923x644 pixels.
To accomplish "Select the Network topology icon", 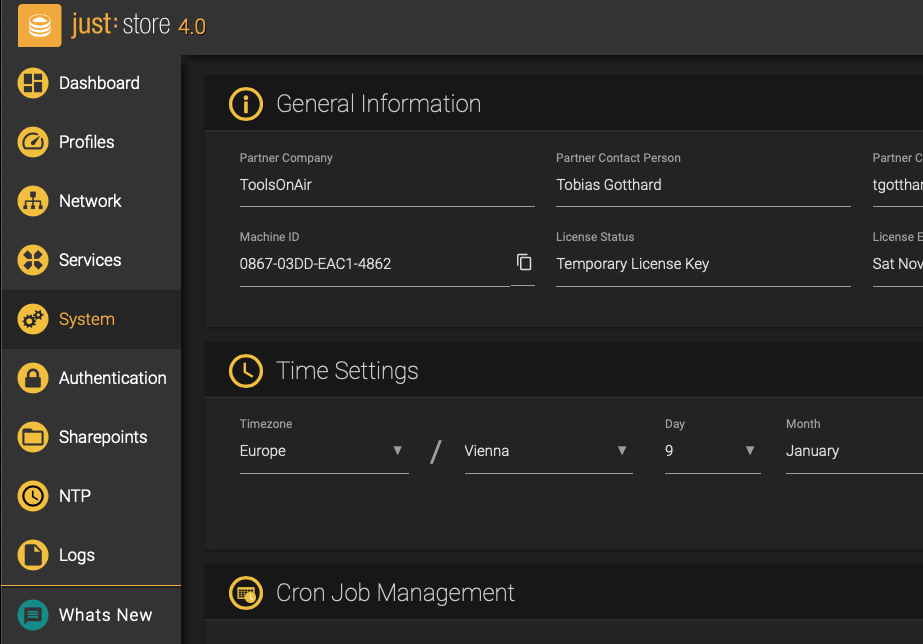I will [33, 201].
